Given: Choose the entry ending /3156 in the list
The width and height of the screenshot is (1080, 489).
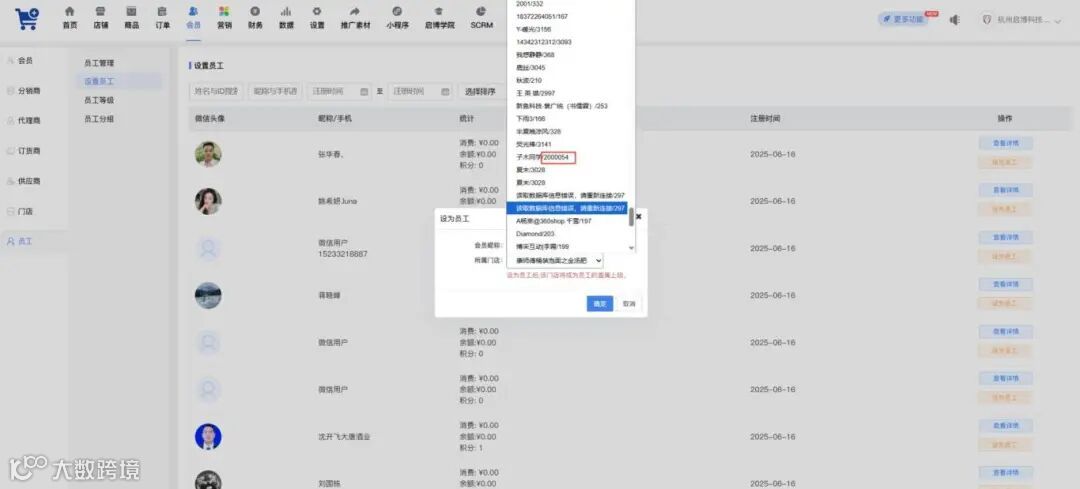Looking at the screenshot, I should pos(533,30).
